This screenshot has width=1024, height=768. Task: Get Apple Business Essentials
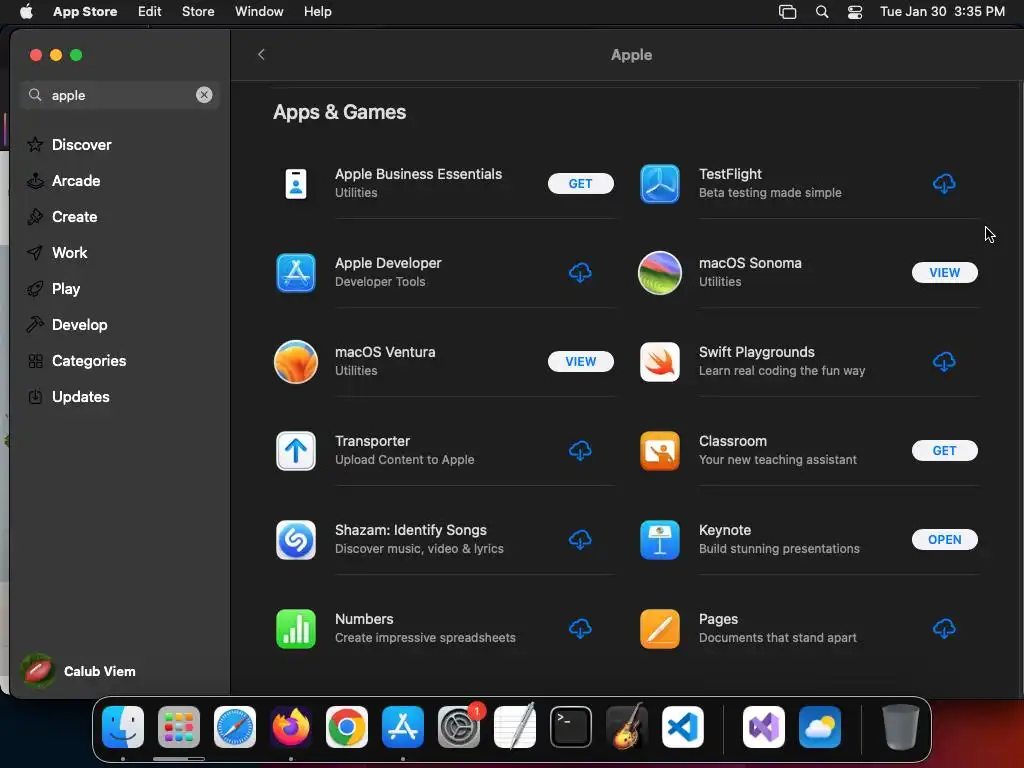(x=581, y=184)
